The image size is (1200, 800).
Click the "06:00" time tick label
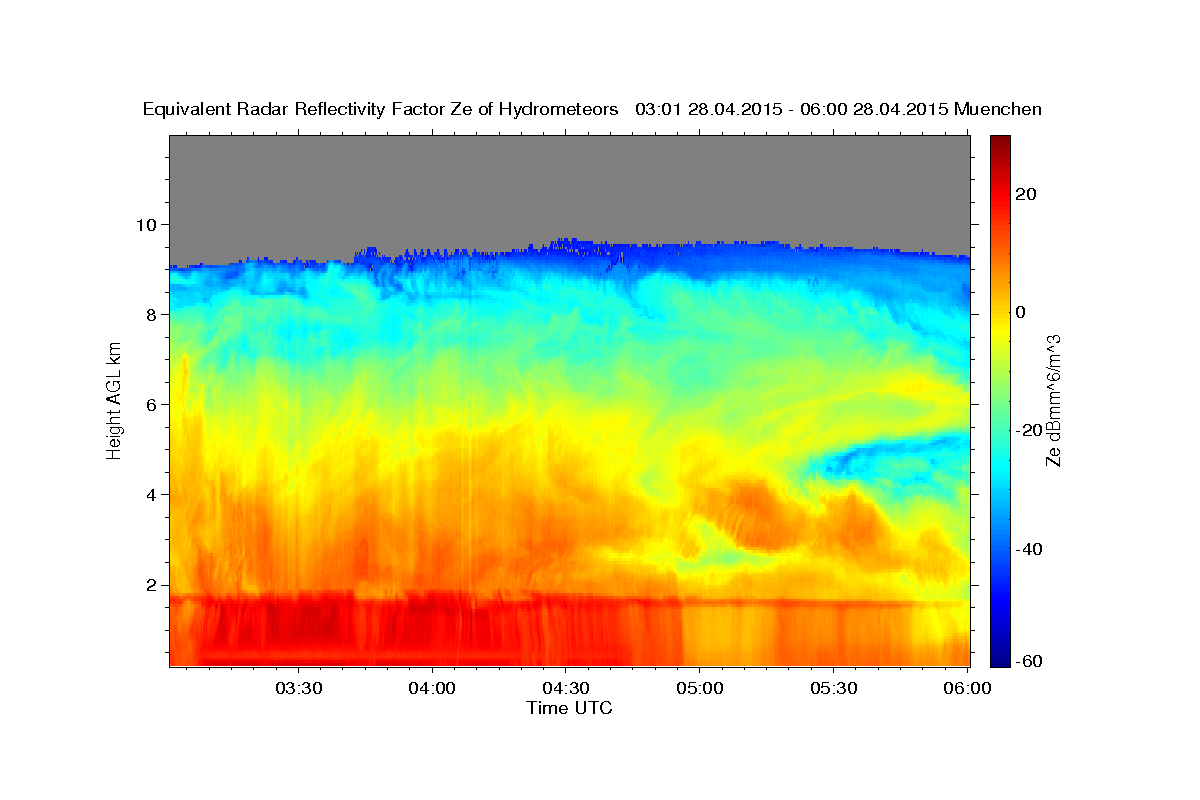click(967, 689)
